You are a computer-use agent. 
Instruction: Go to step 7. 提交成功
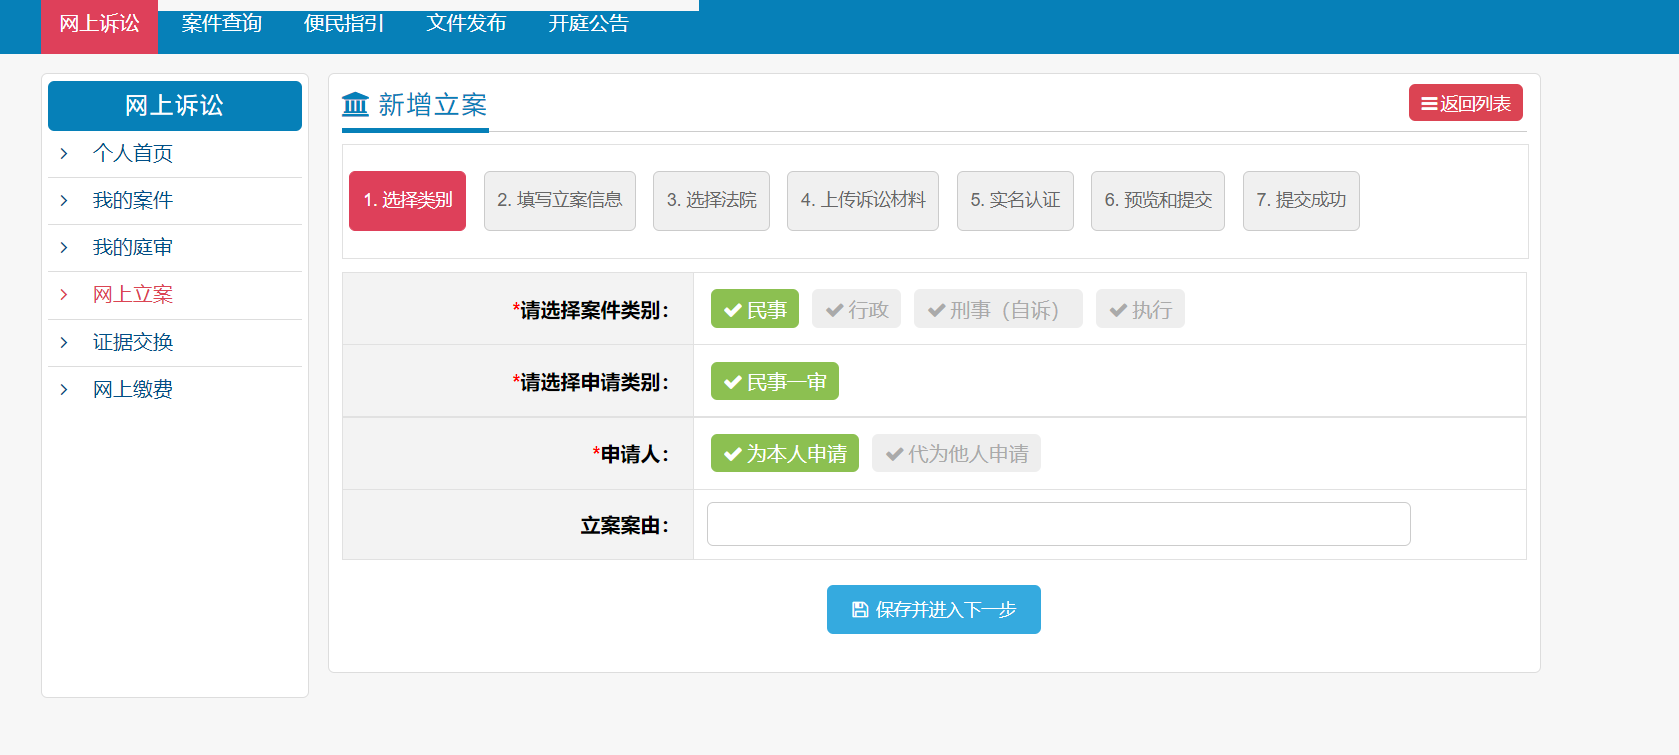click(1301, 200)
